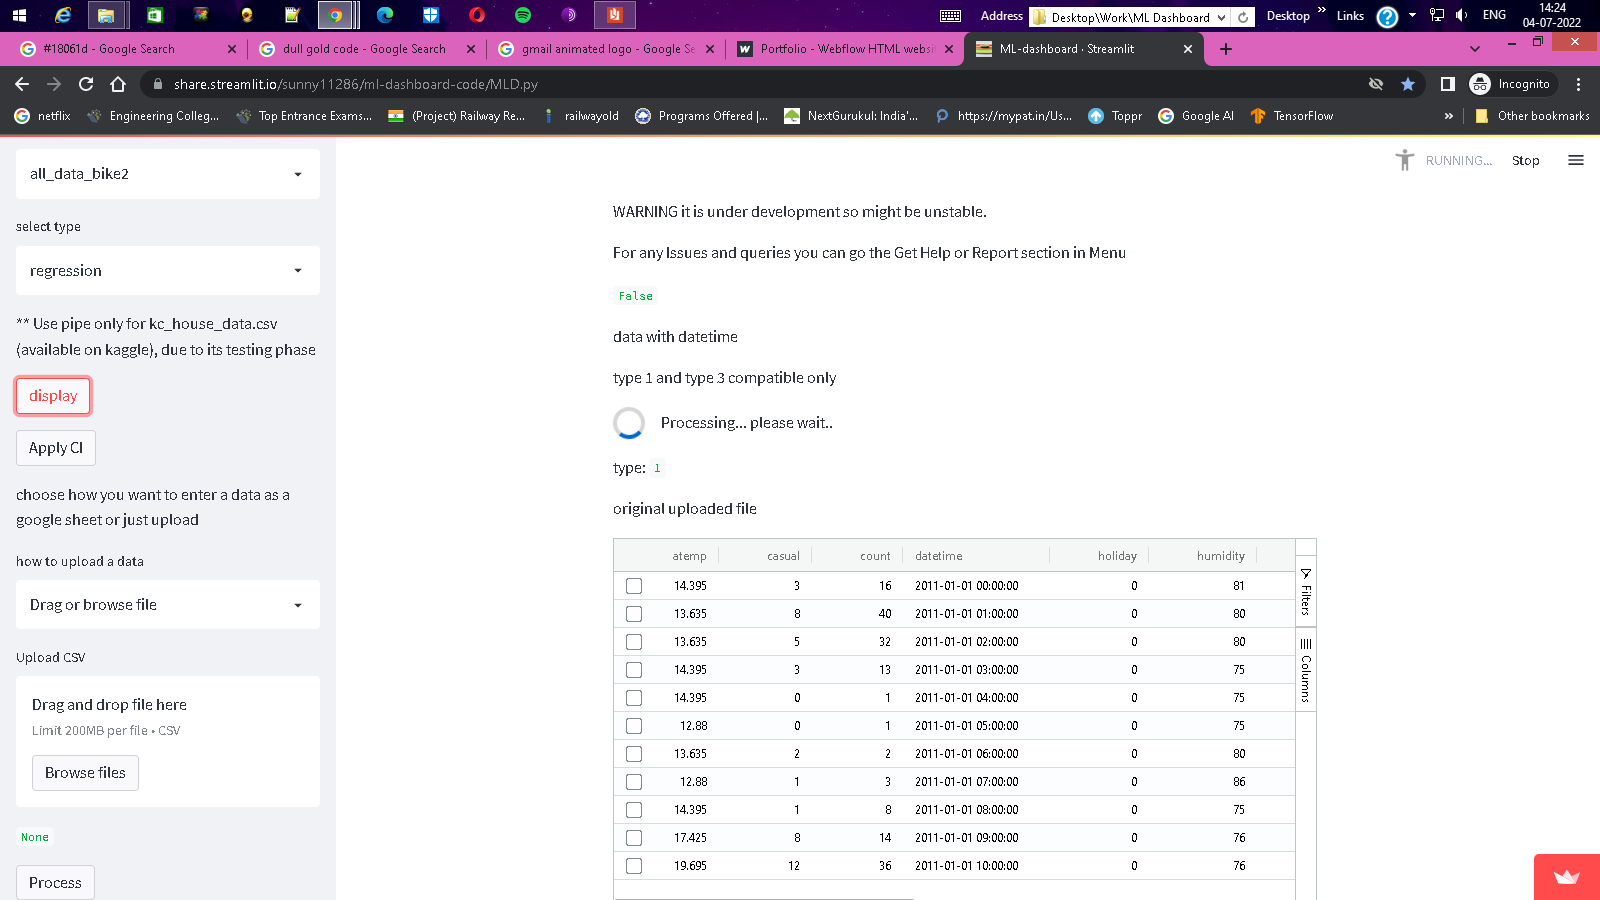Go back to the previous page
This screenshot has width=1600, height=900.
click(x=22, y=84)
